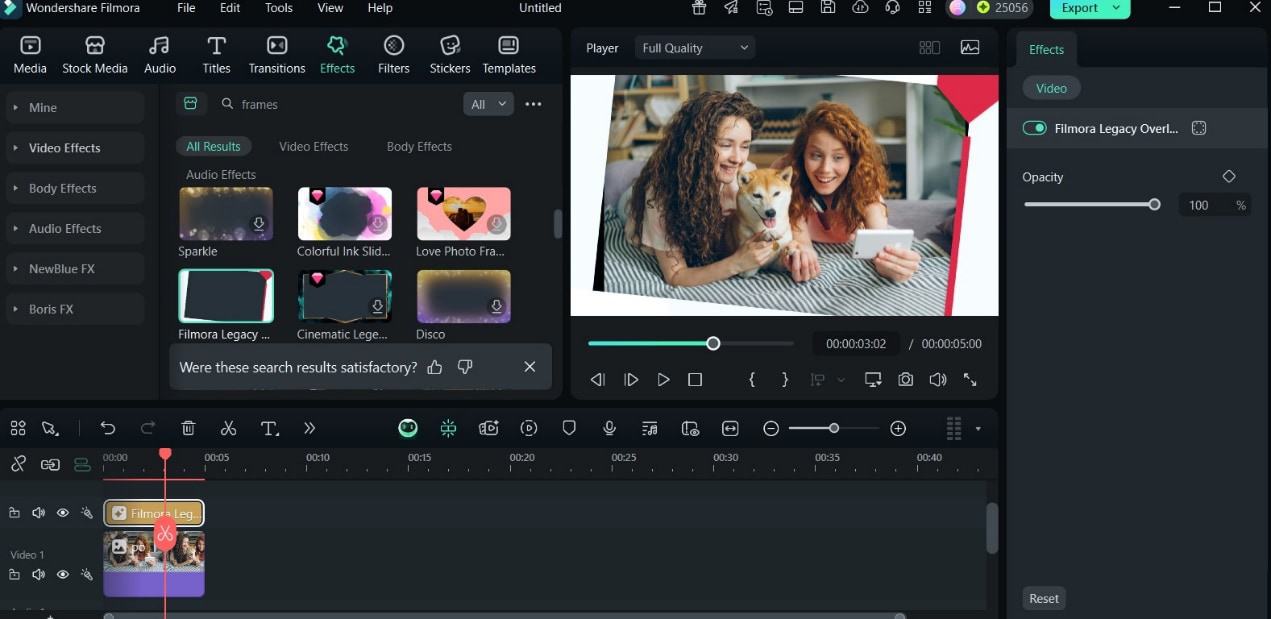Image resolution: width=1271 pixels, height=619 pixels.
Task: Hide the Filmora Legacy effect track
Action: point(62,513)
